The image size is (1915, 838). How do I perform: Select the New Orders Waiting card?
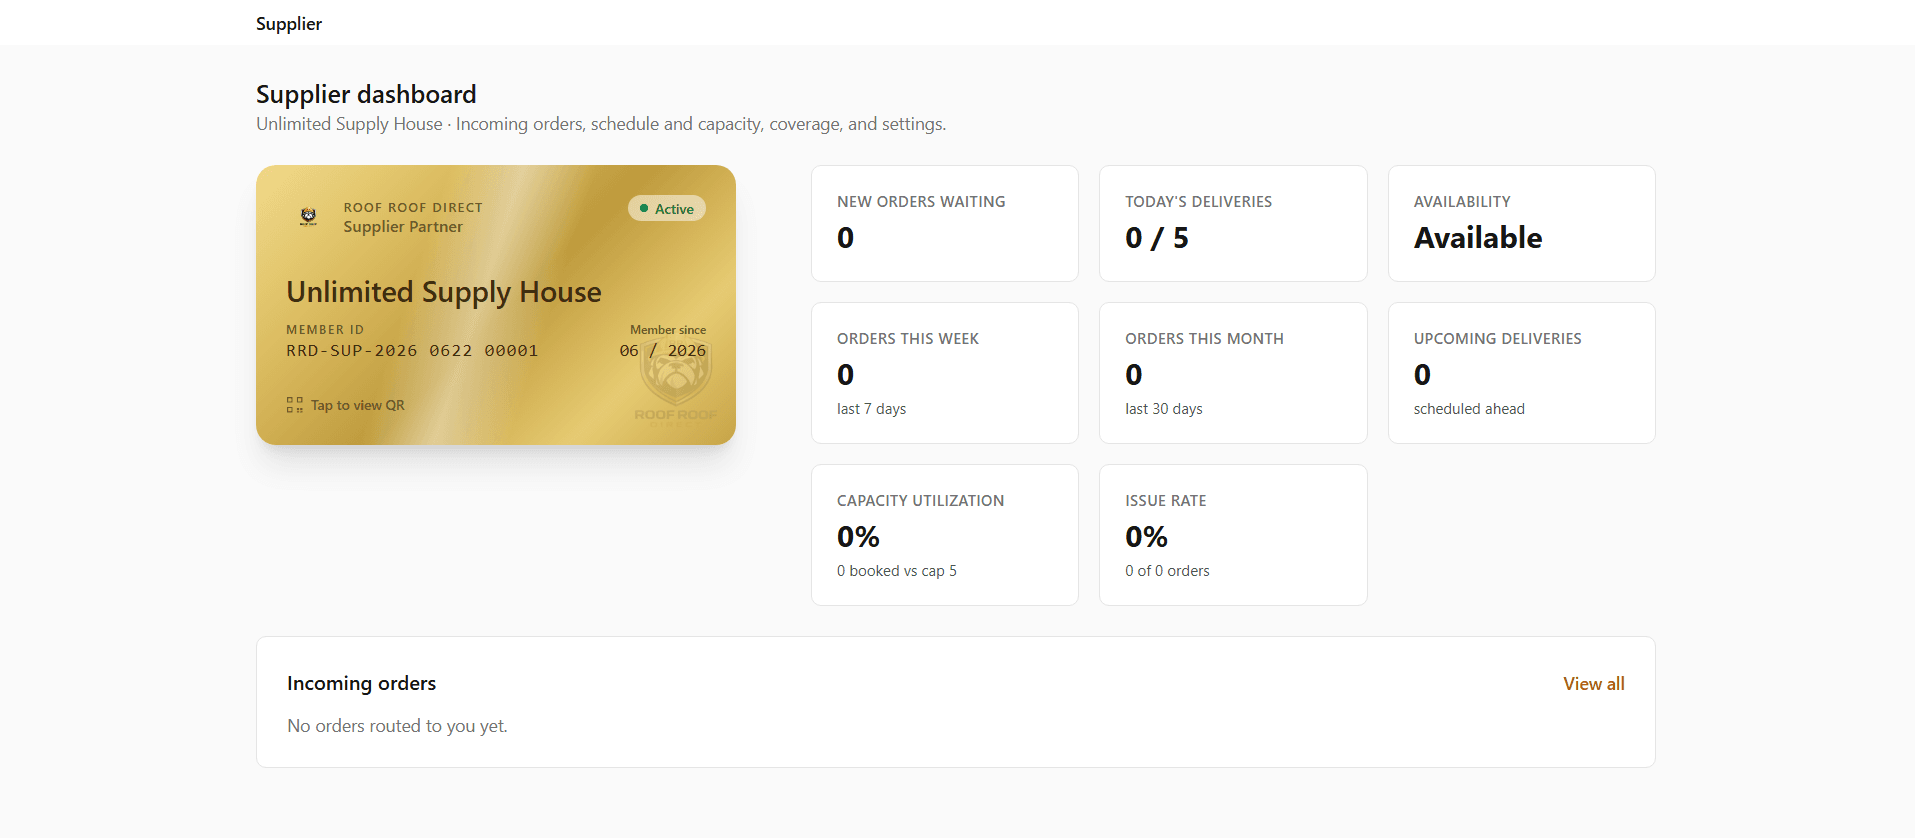click(945, 223)
